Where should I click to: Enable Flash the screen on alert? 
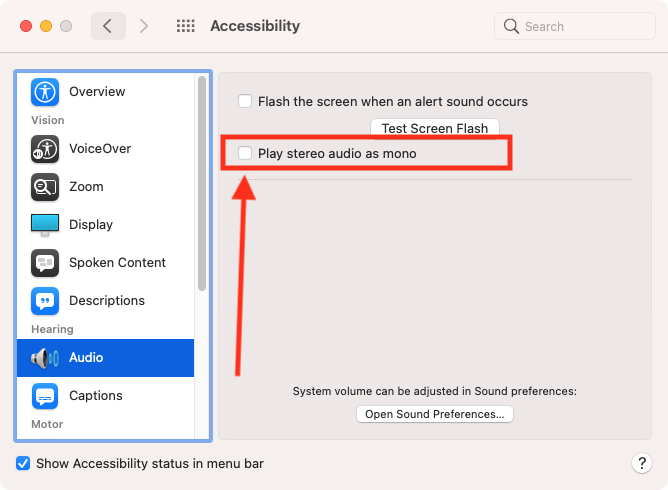[245, 101]
